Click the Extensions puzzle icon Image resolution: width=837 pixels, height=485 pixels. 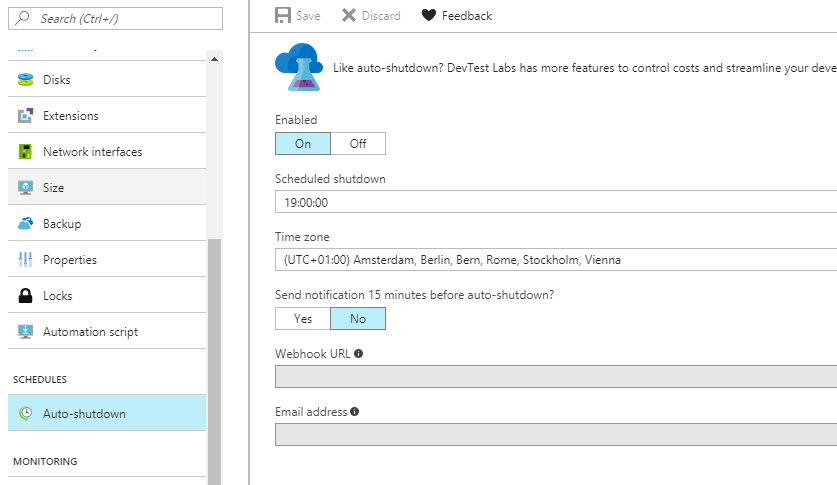coord(26,116)
